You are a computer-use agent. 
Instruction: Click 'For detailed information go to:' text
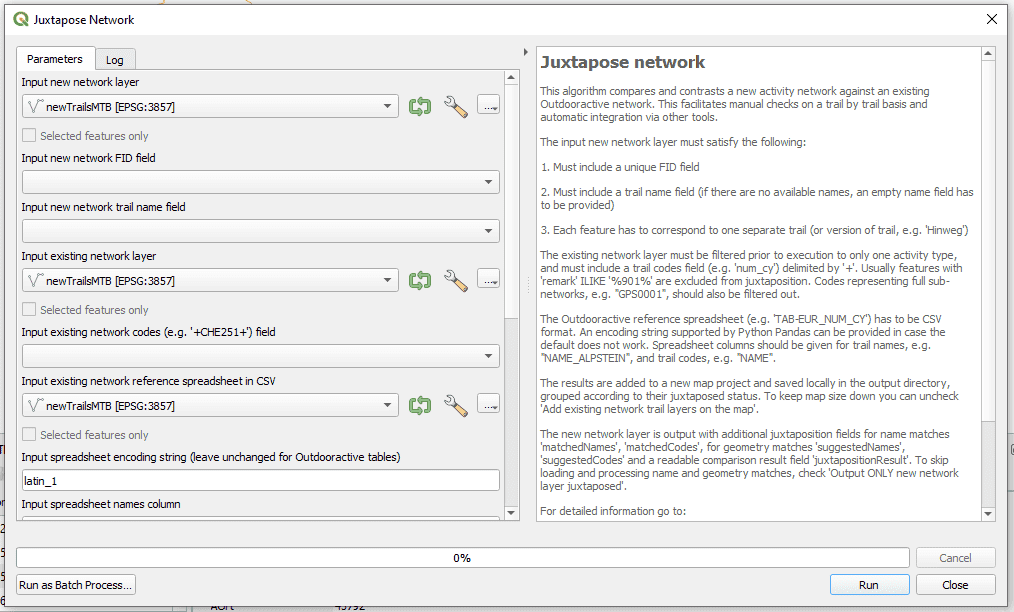point(613,511)
